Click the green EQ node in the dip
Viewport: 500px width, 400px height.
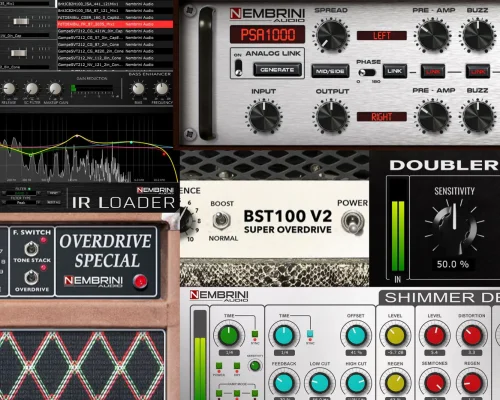[x=31, y=155]
